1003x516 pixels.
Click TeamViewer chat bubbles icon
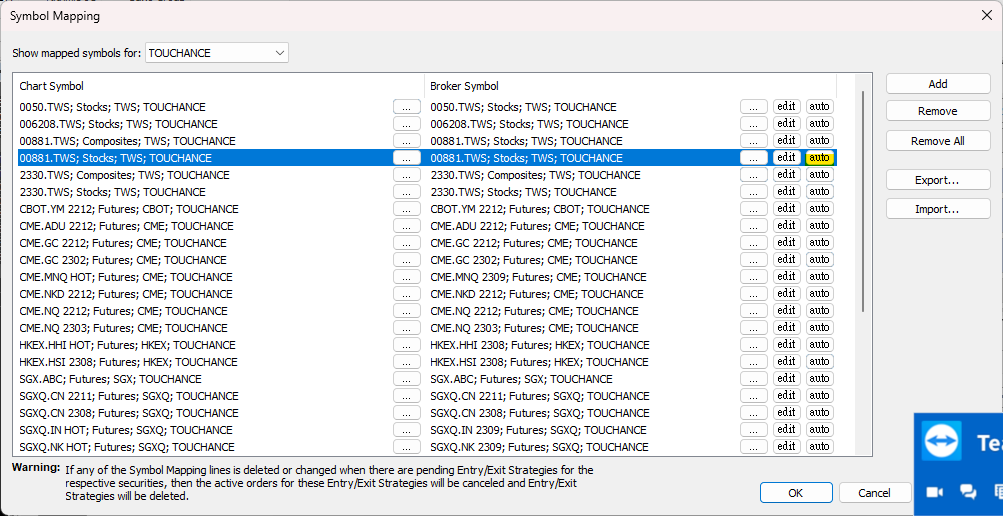tap(968, 492)
